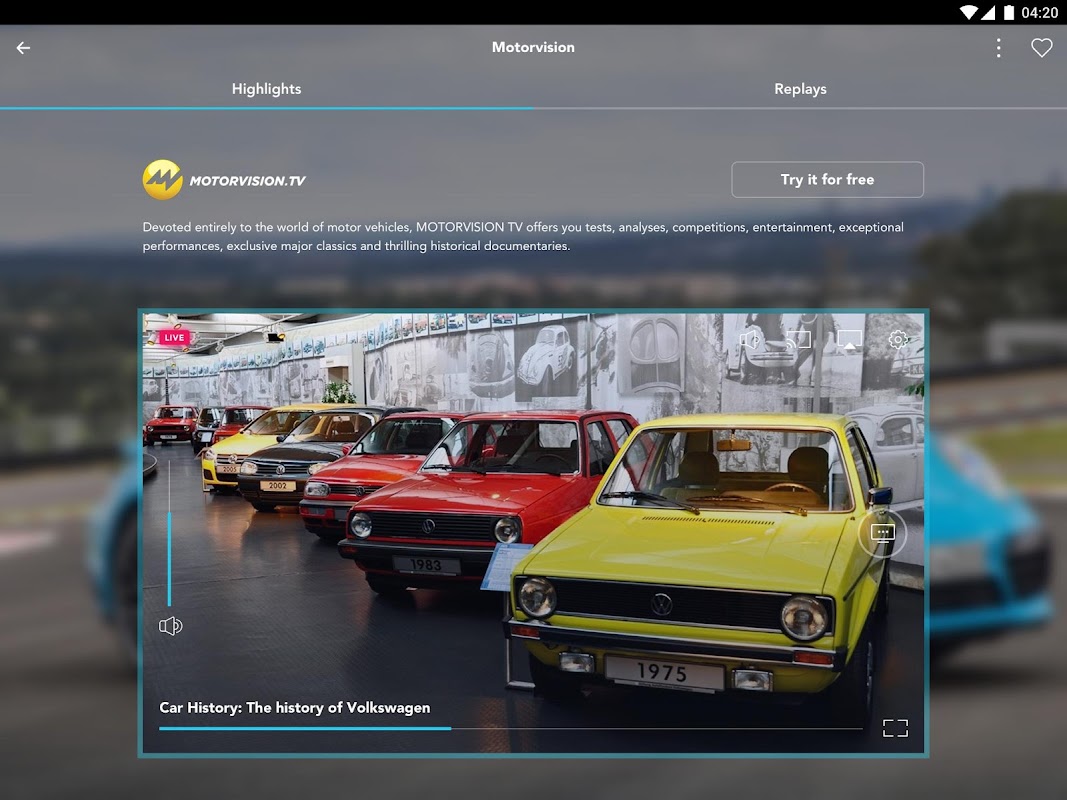Click the Try it for free button

coord(827,180)
